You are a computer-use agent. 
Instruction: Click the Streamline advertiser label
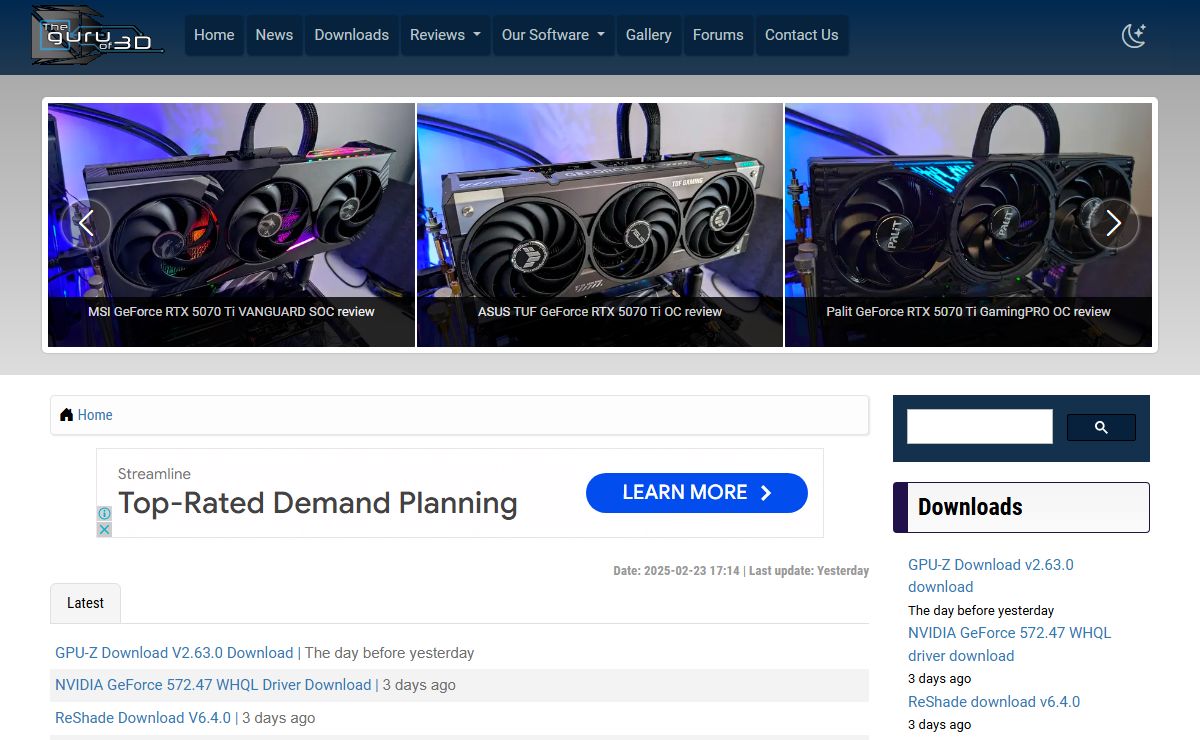(x=154, y=474)
